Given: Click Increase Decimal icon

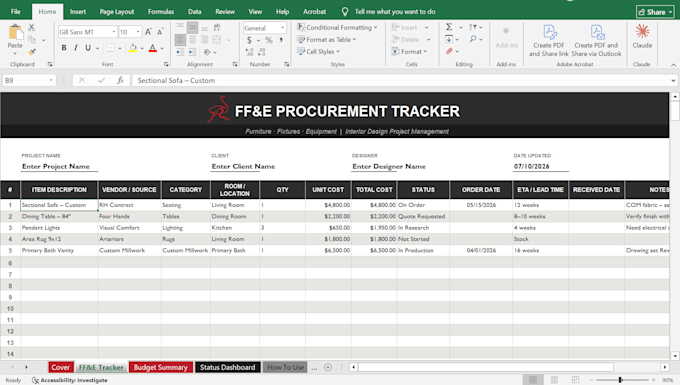Looking at the screenshot, I should point(249,52).
